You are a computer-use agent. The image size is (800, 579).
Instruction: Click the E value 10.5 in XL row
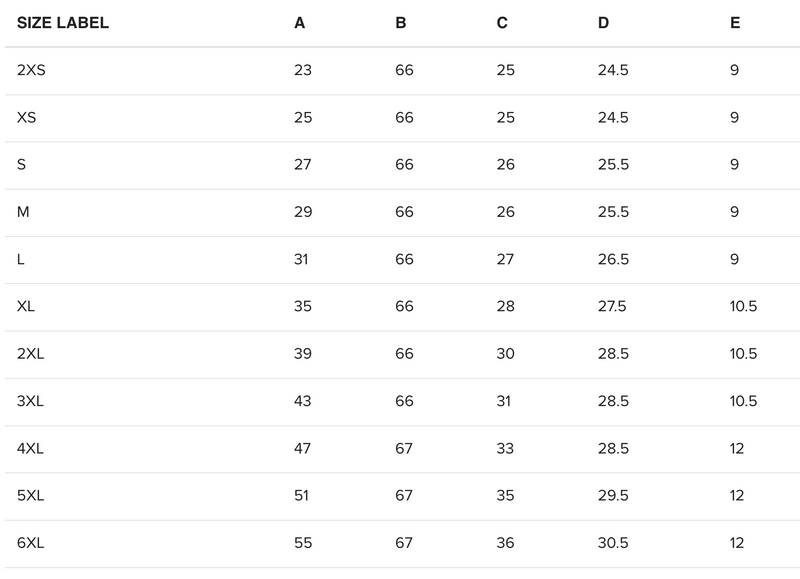coord(744,307)
